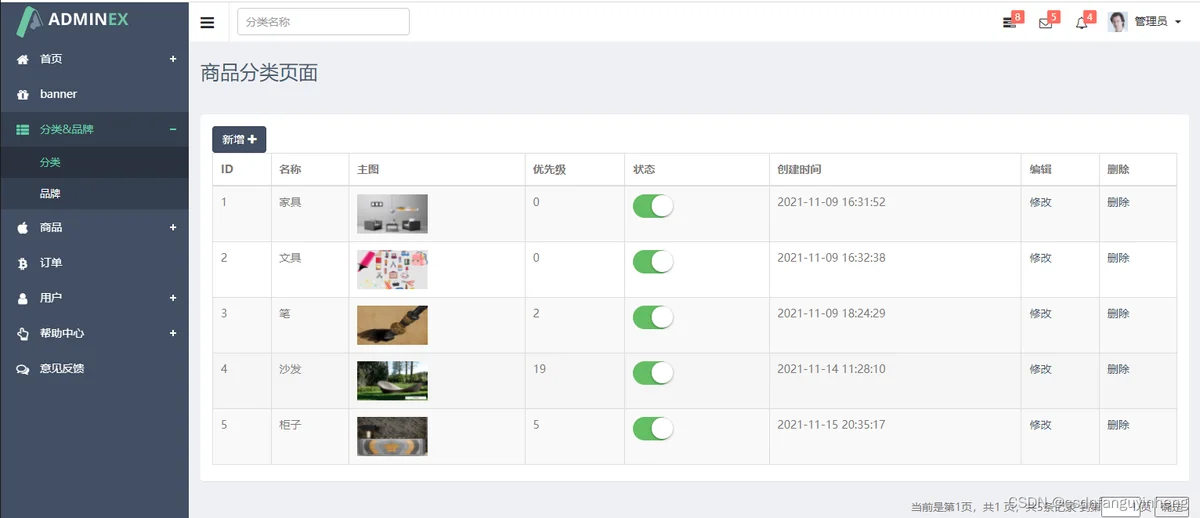Click 删除 for the 沙发 row
This screenshot has width=1200, height=518.
(1118, 369)
